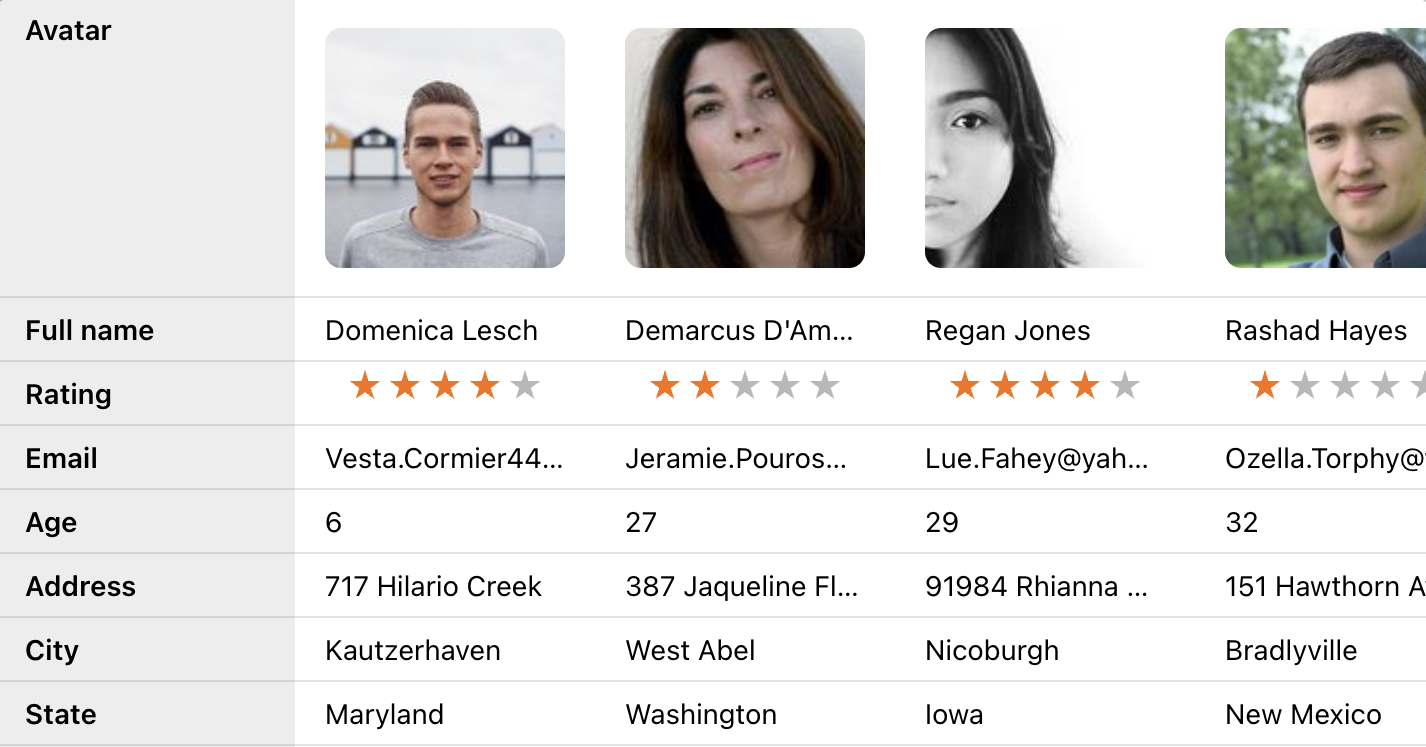Click Rashad Hayes's avatar picture
1426x747 pixels.
(1325, 148)
